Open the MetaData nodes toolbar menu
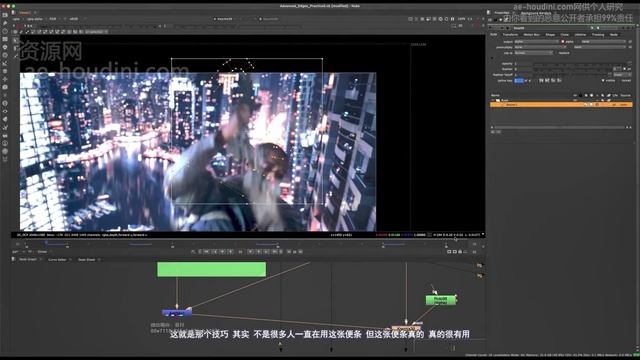The image size is (640, 360). [5, 119]
